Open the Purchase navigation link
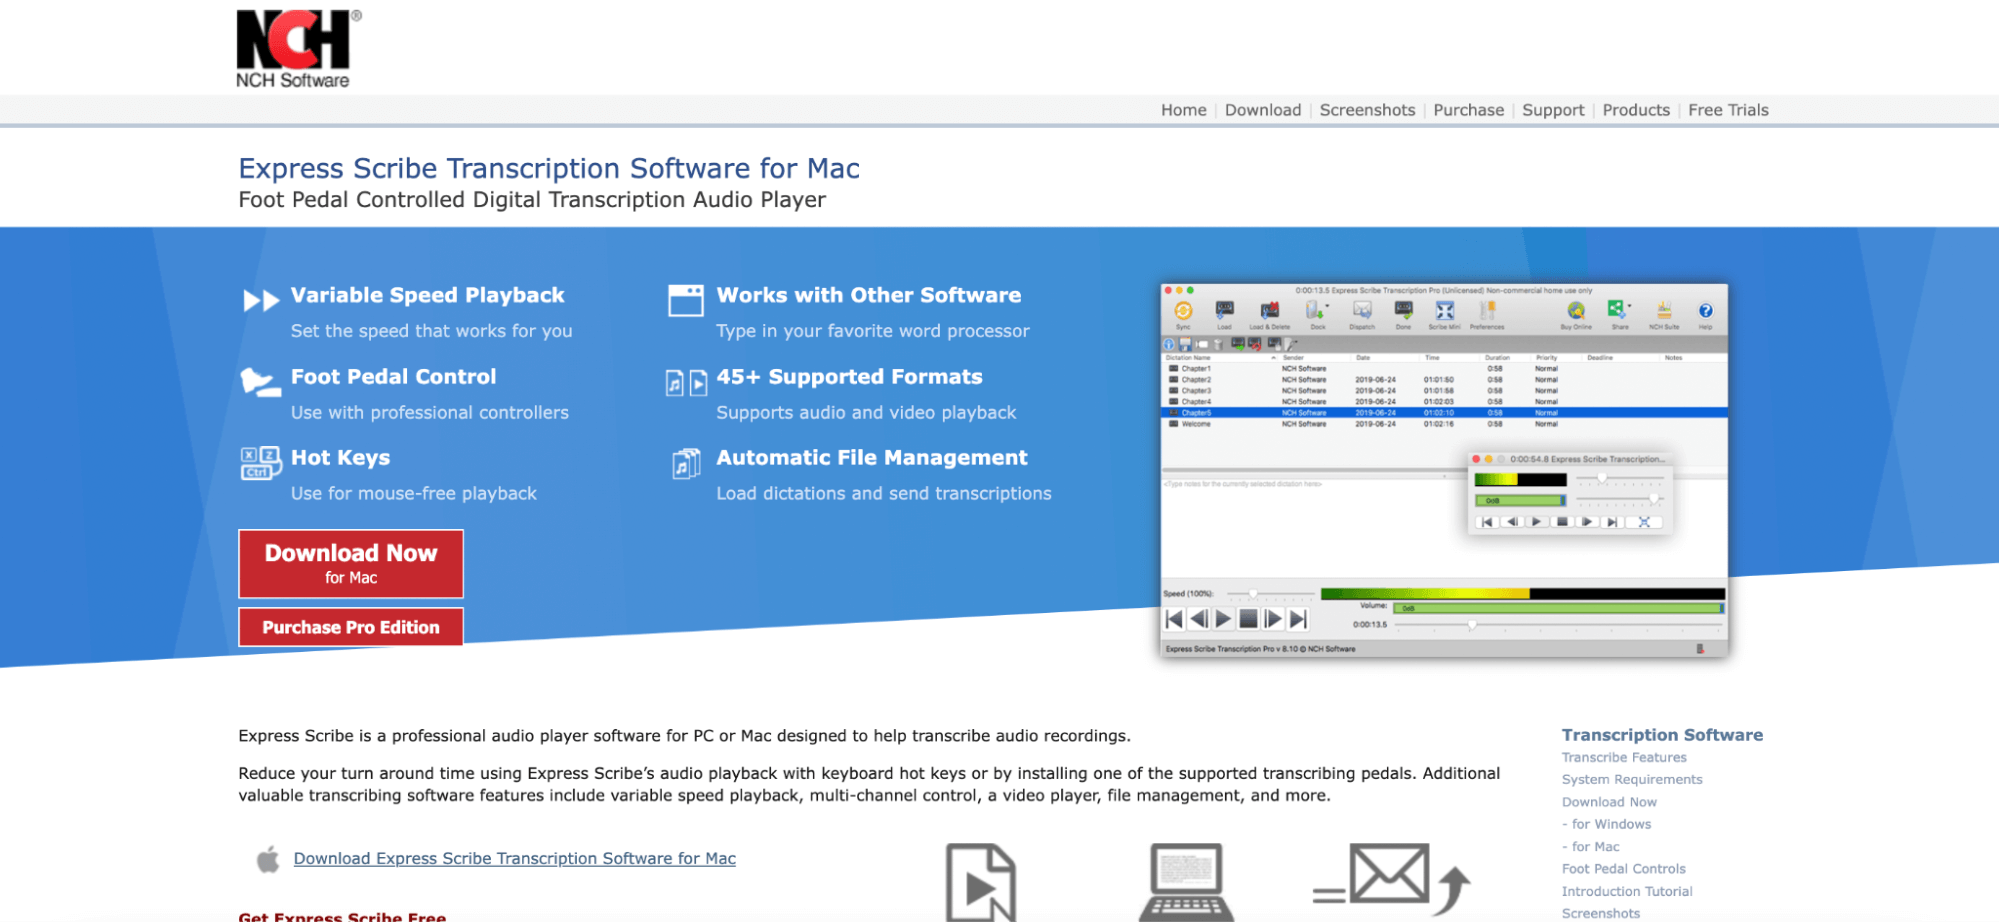This screenshot has width=1999, height=923. coord(1468,110)
